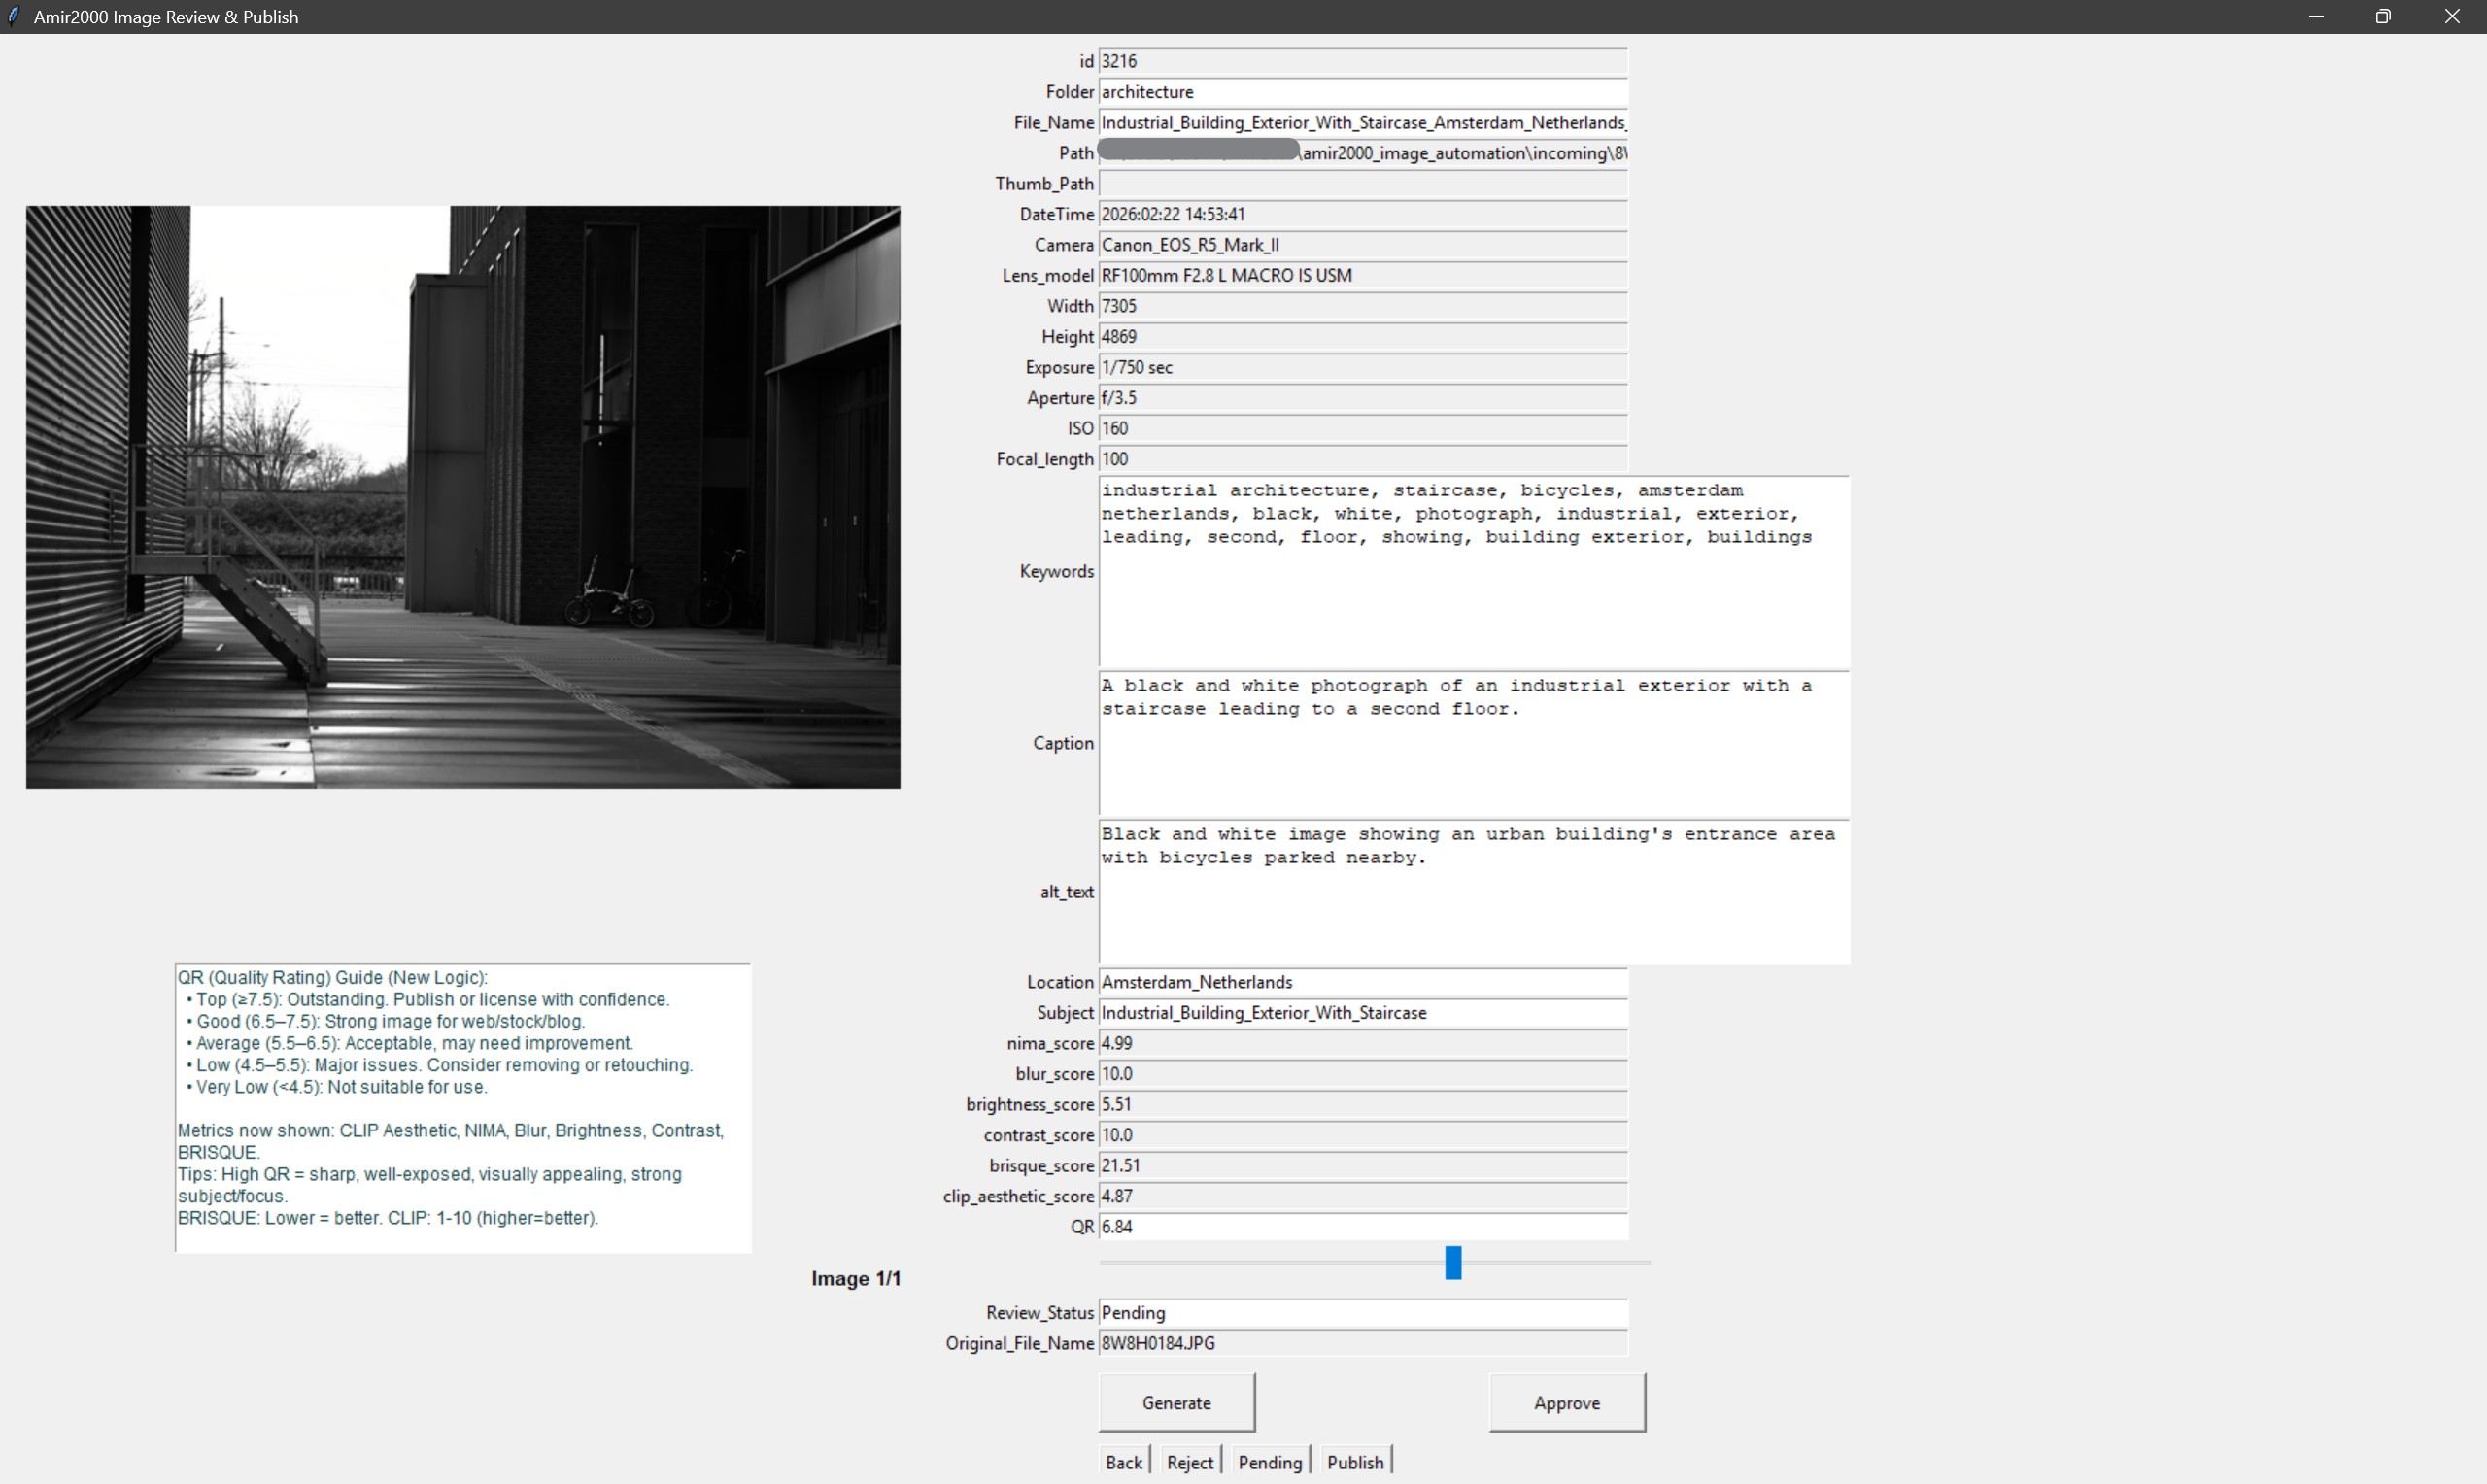Click the black and white image preview
This screenshot has width=2487, height=1484.
tap(462, 497)
